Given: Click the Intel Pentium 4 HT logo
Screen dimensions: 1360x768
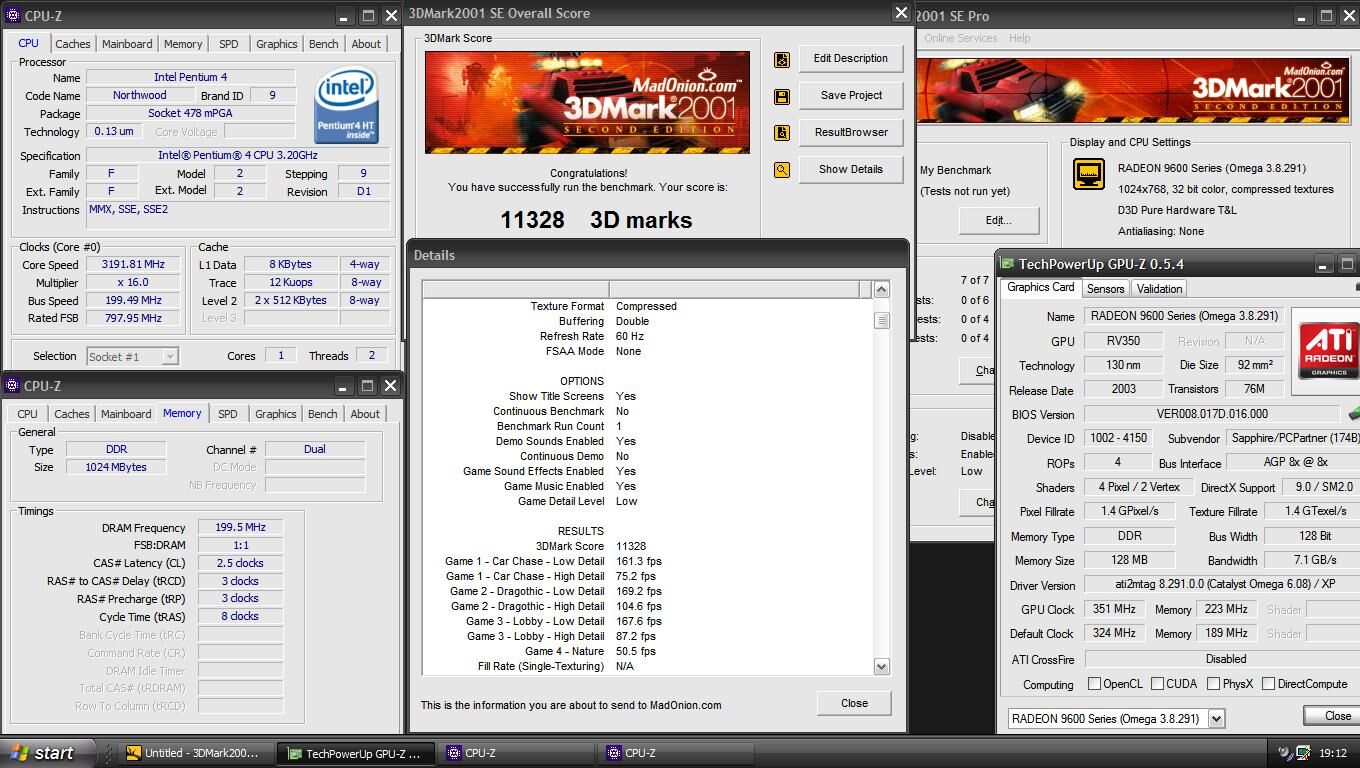Looking at the screenshot, I should (x=347, y=105).
